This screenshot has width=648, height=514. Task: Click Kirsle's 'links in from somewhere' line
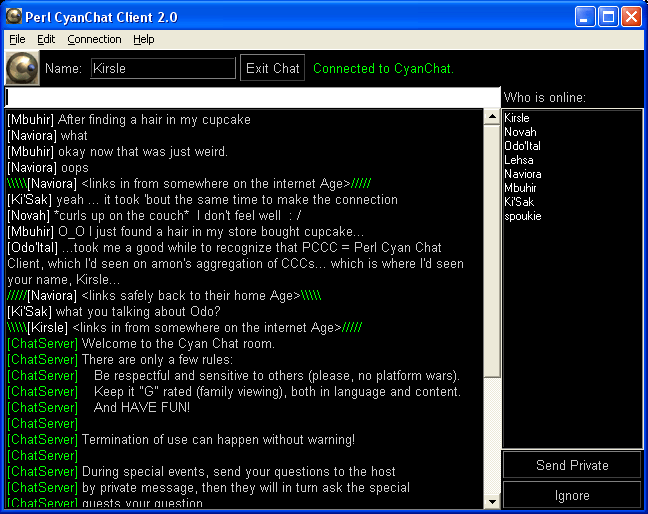tap(185, 328)
